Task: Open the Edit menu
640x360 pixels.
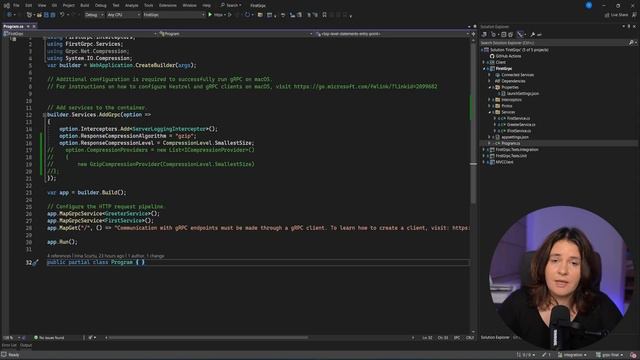Action: click(28, 5)
